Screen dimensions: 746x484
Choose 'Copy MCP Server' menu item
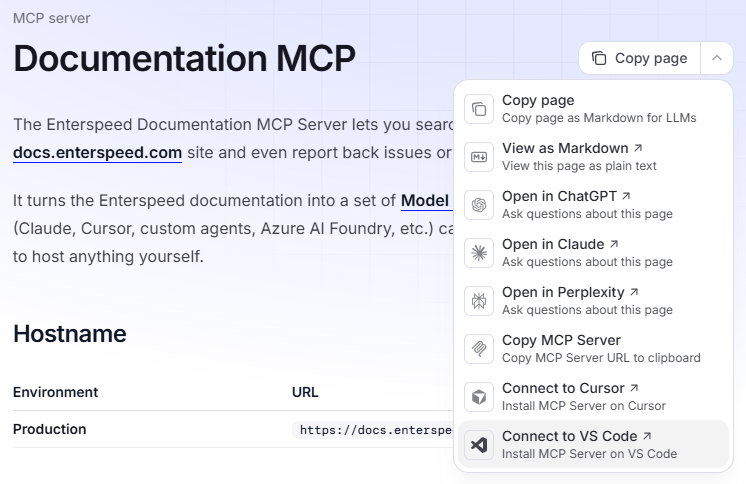(593, 349)
